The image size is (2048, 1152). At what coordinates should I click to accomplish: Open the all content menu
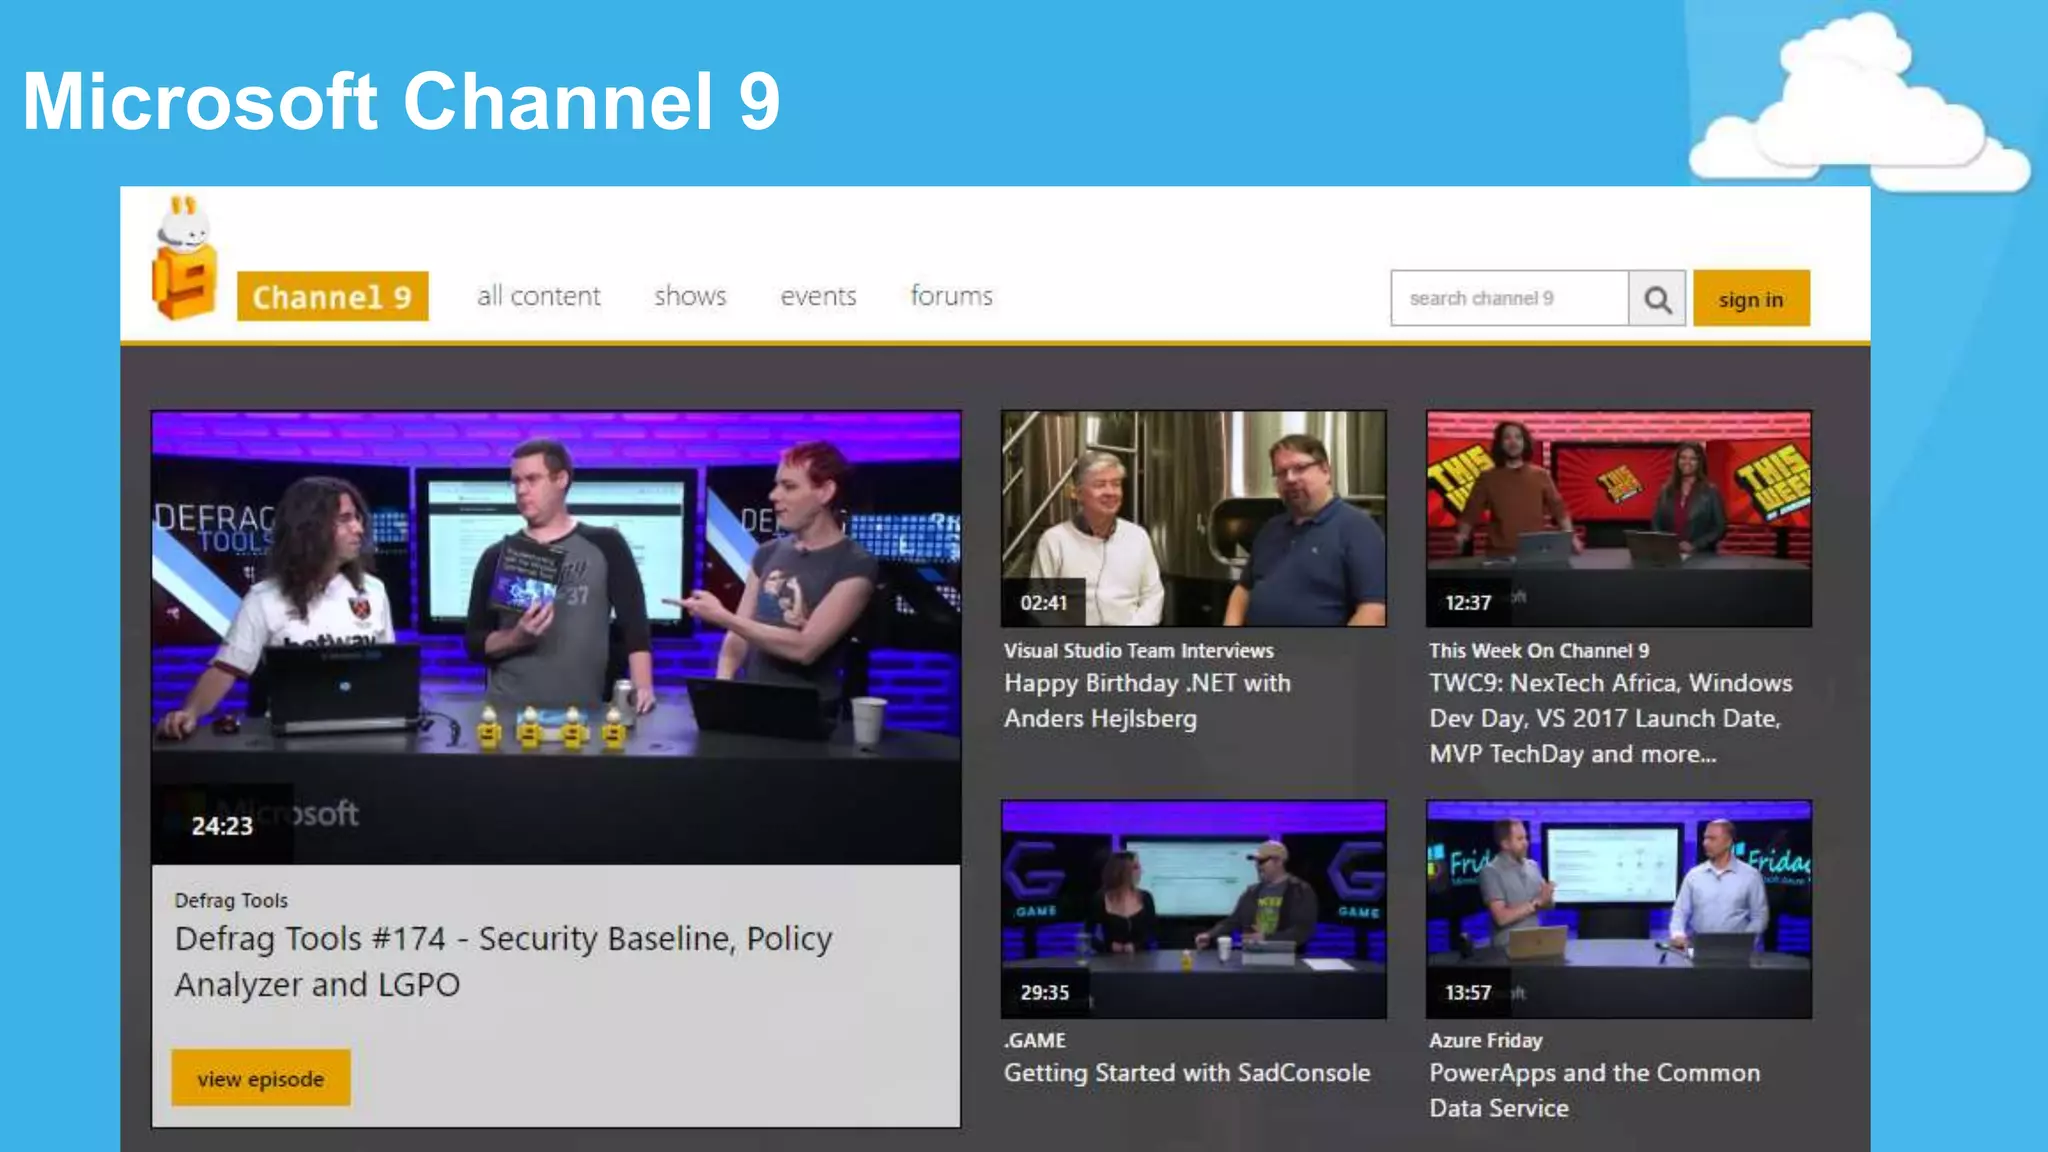pos(538,297)
